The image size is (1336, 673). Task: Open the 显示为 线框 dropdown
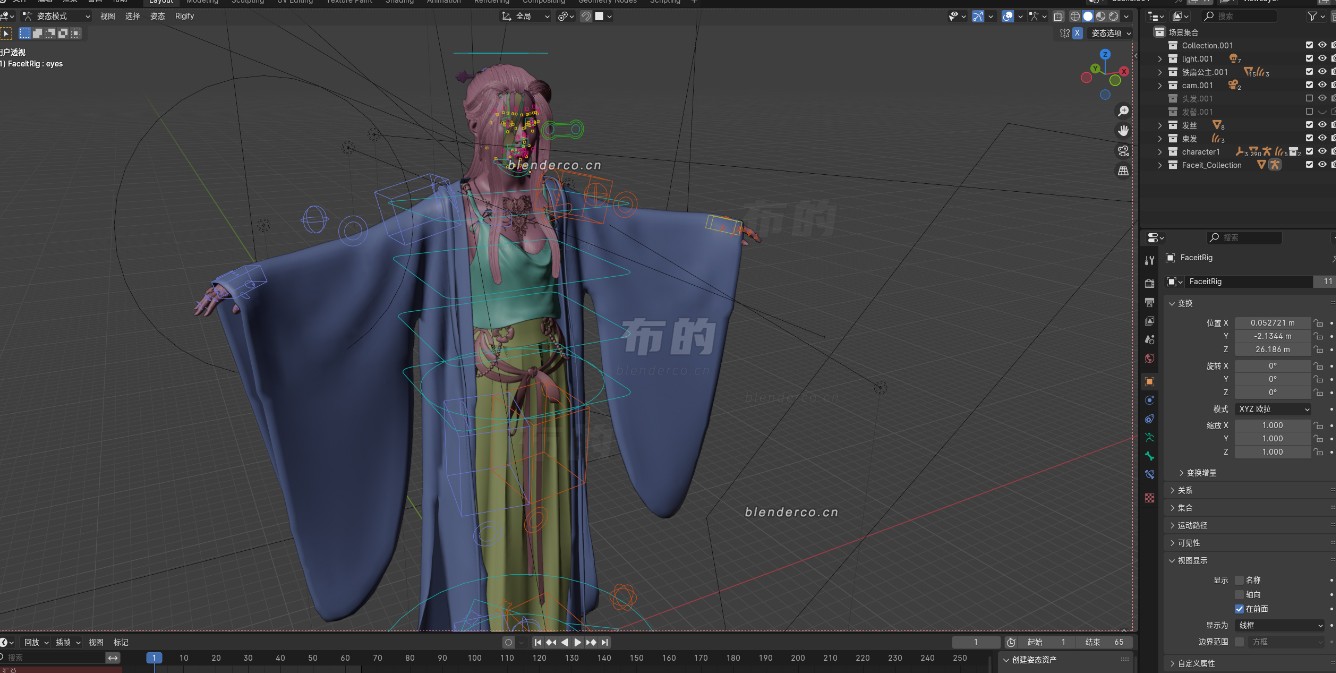[x=1280, y=625]
